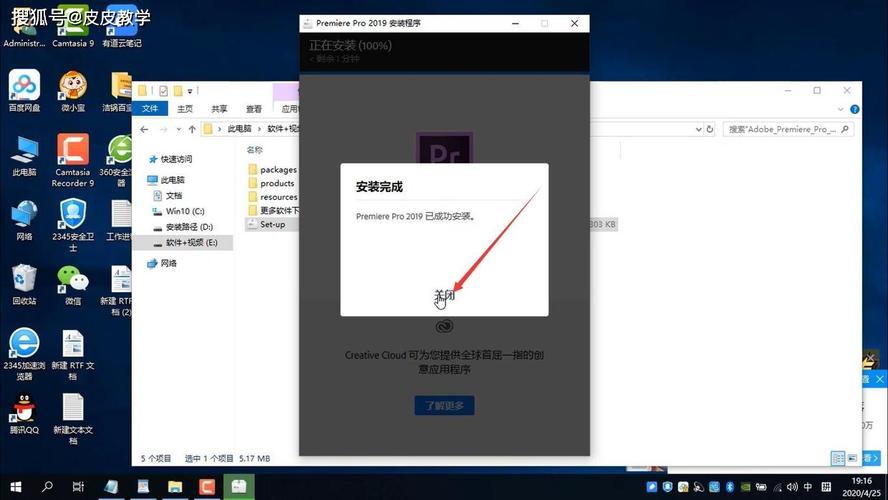The height and width of the screenshot is (500, 888).
Task: Refresh the Explorer folder view
Action: tap(710, 129)
